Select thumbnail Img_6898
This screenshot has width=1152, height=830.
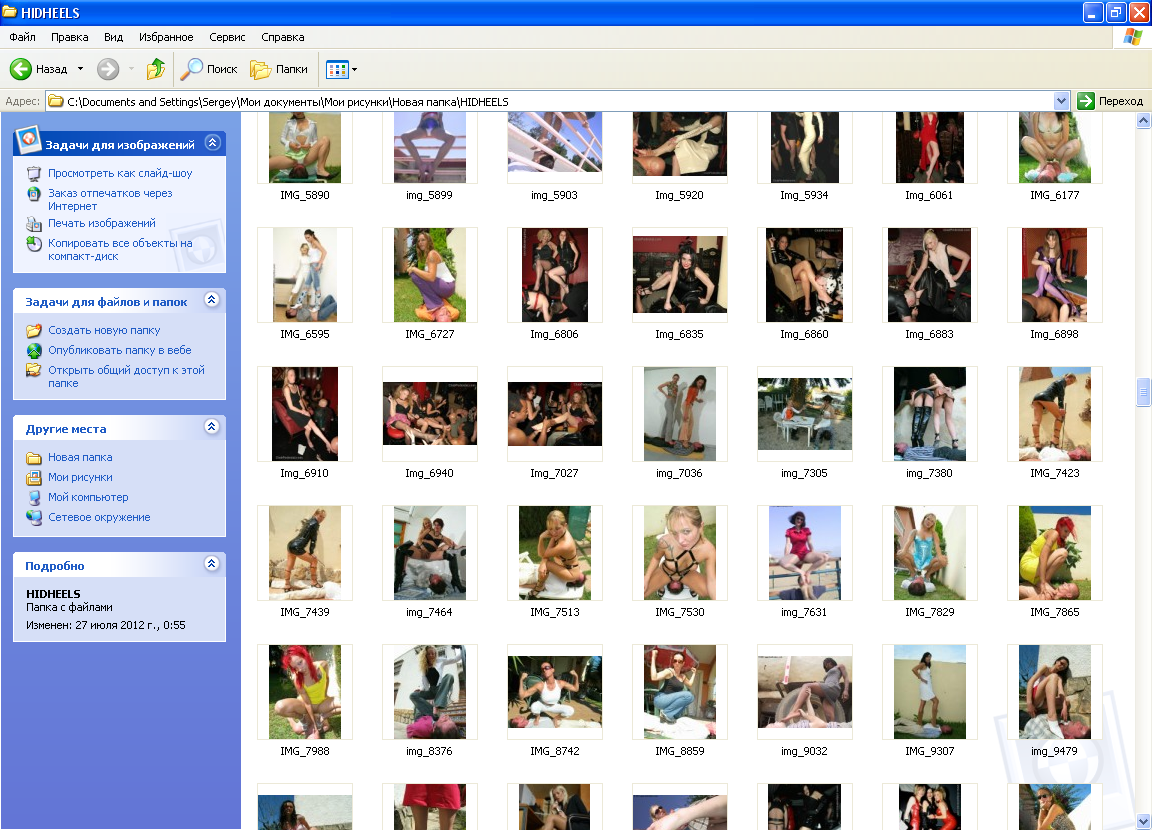click(x=1054, y=275)
